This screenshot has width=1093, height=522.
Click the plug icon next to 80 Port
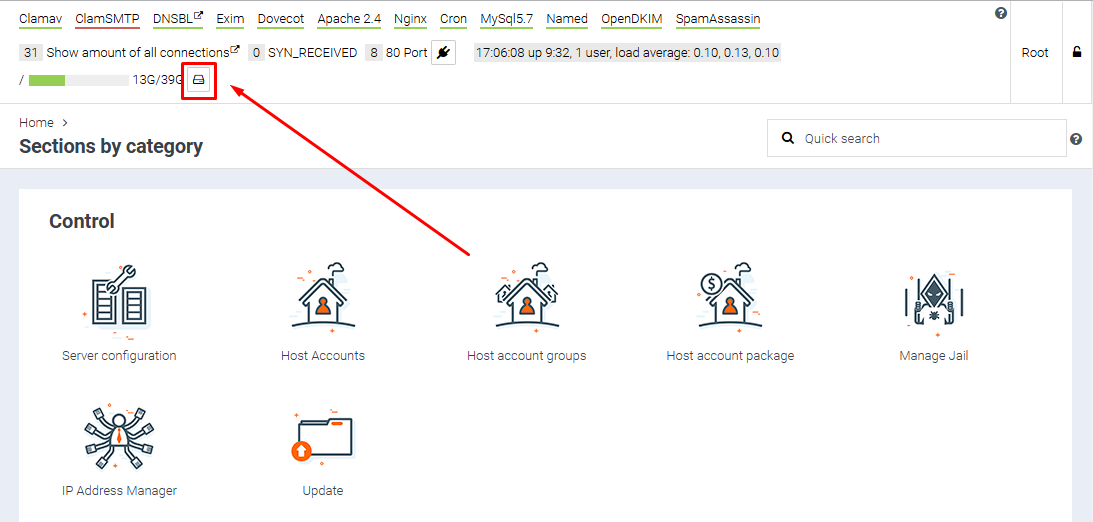[443, 52]
